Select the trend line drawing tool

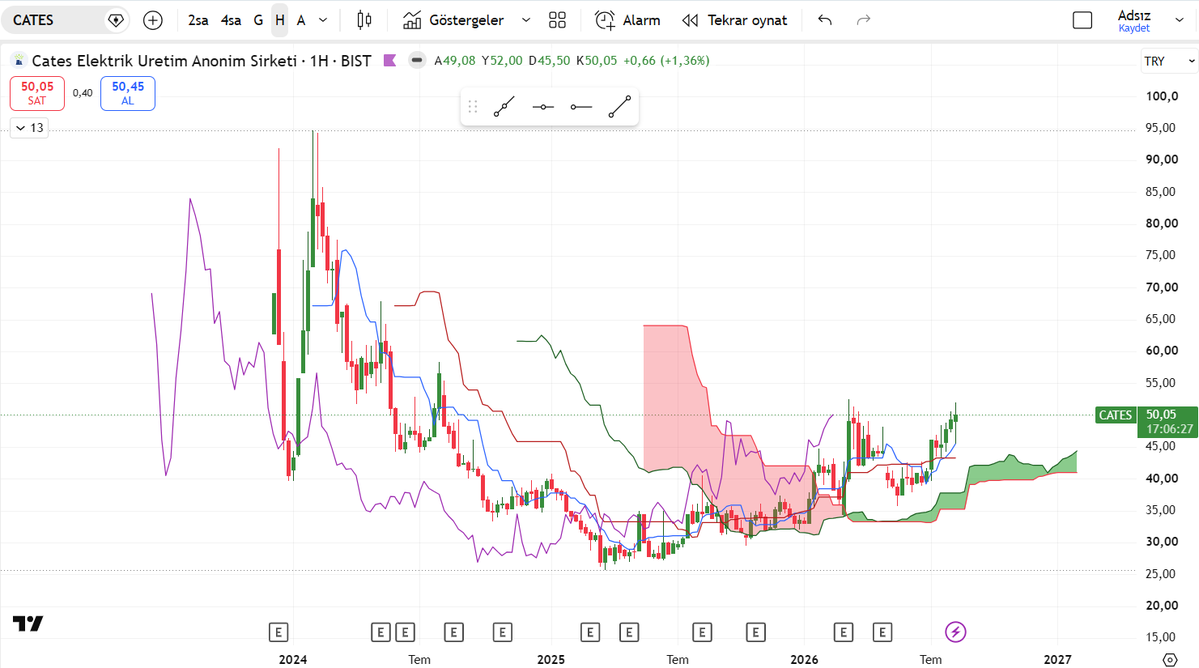tap(619, 107)
